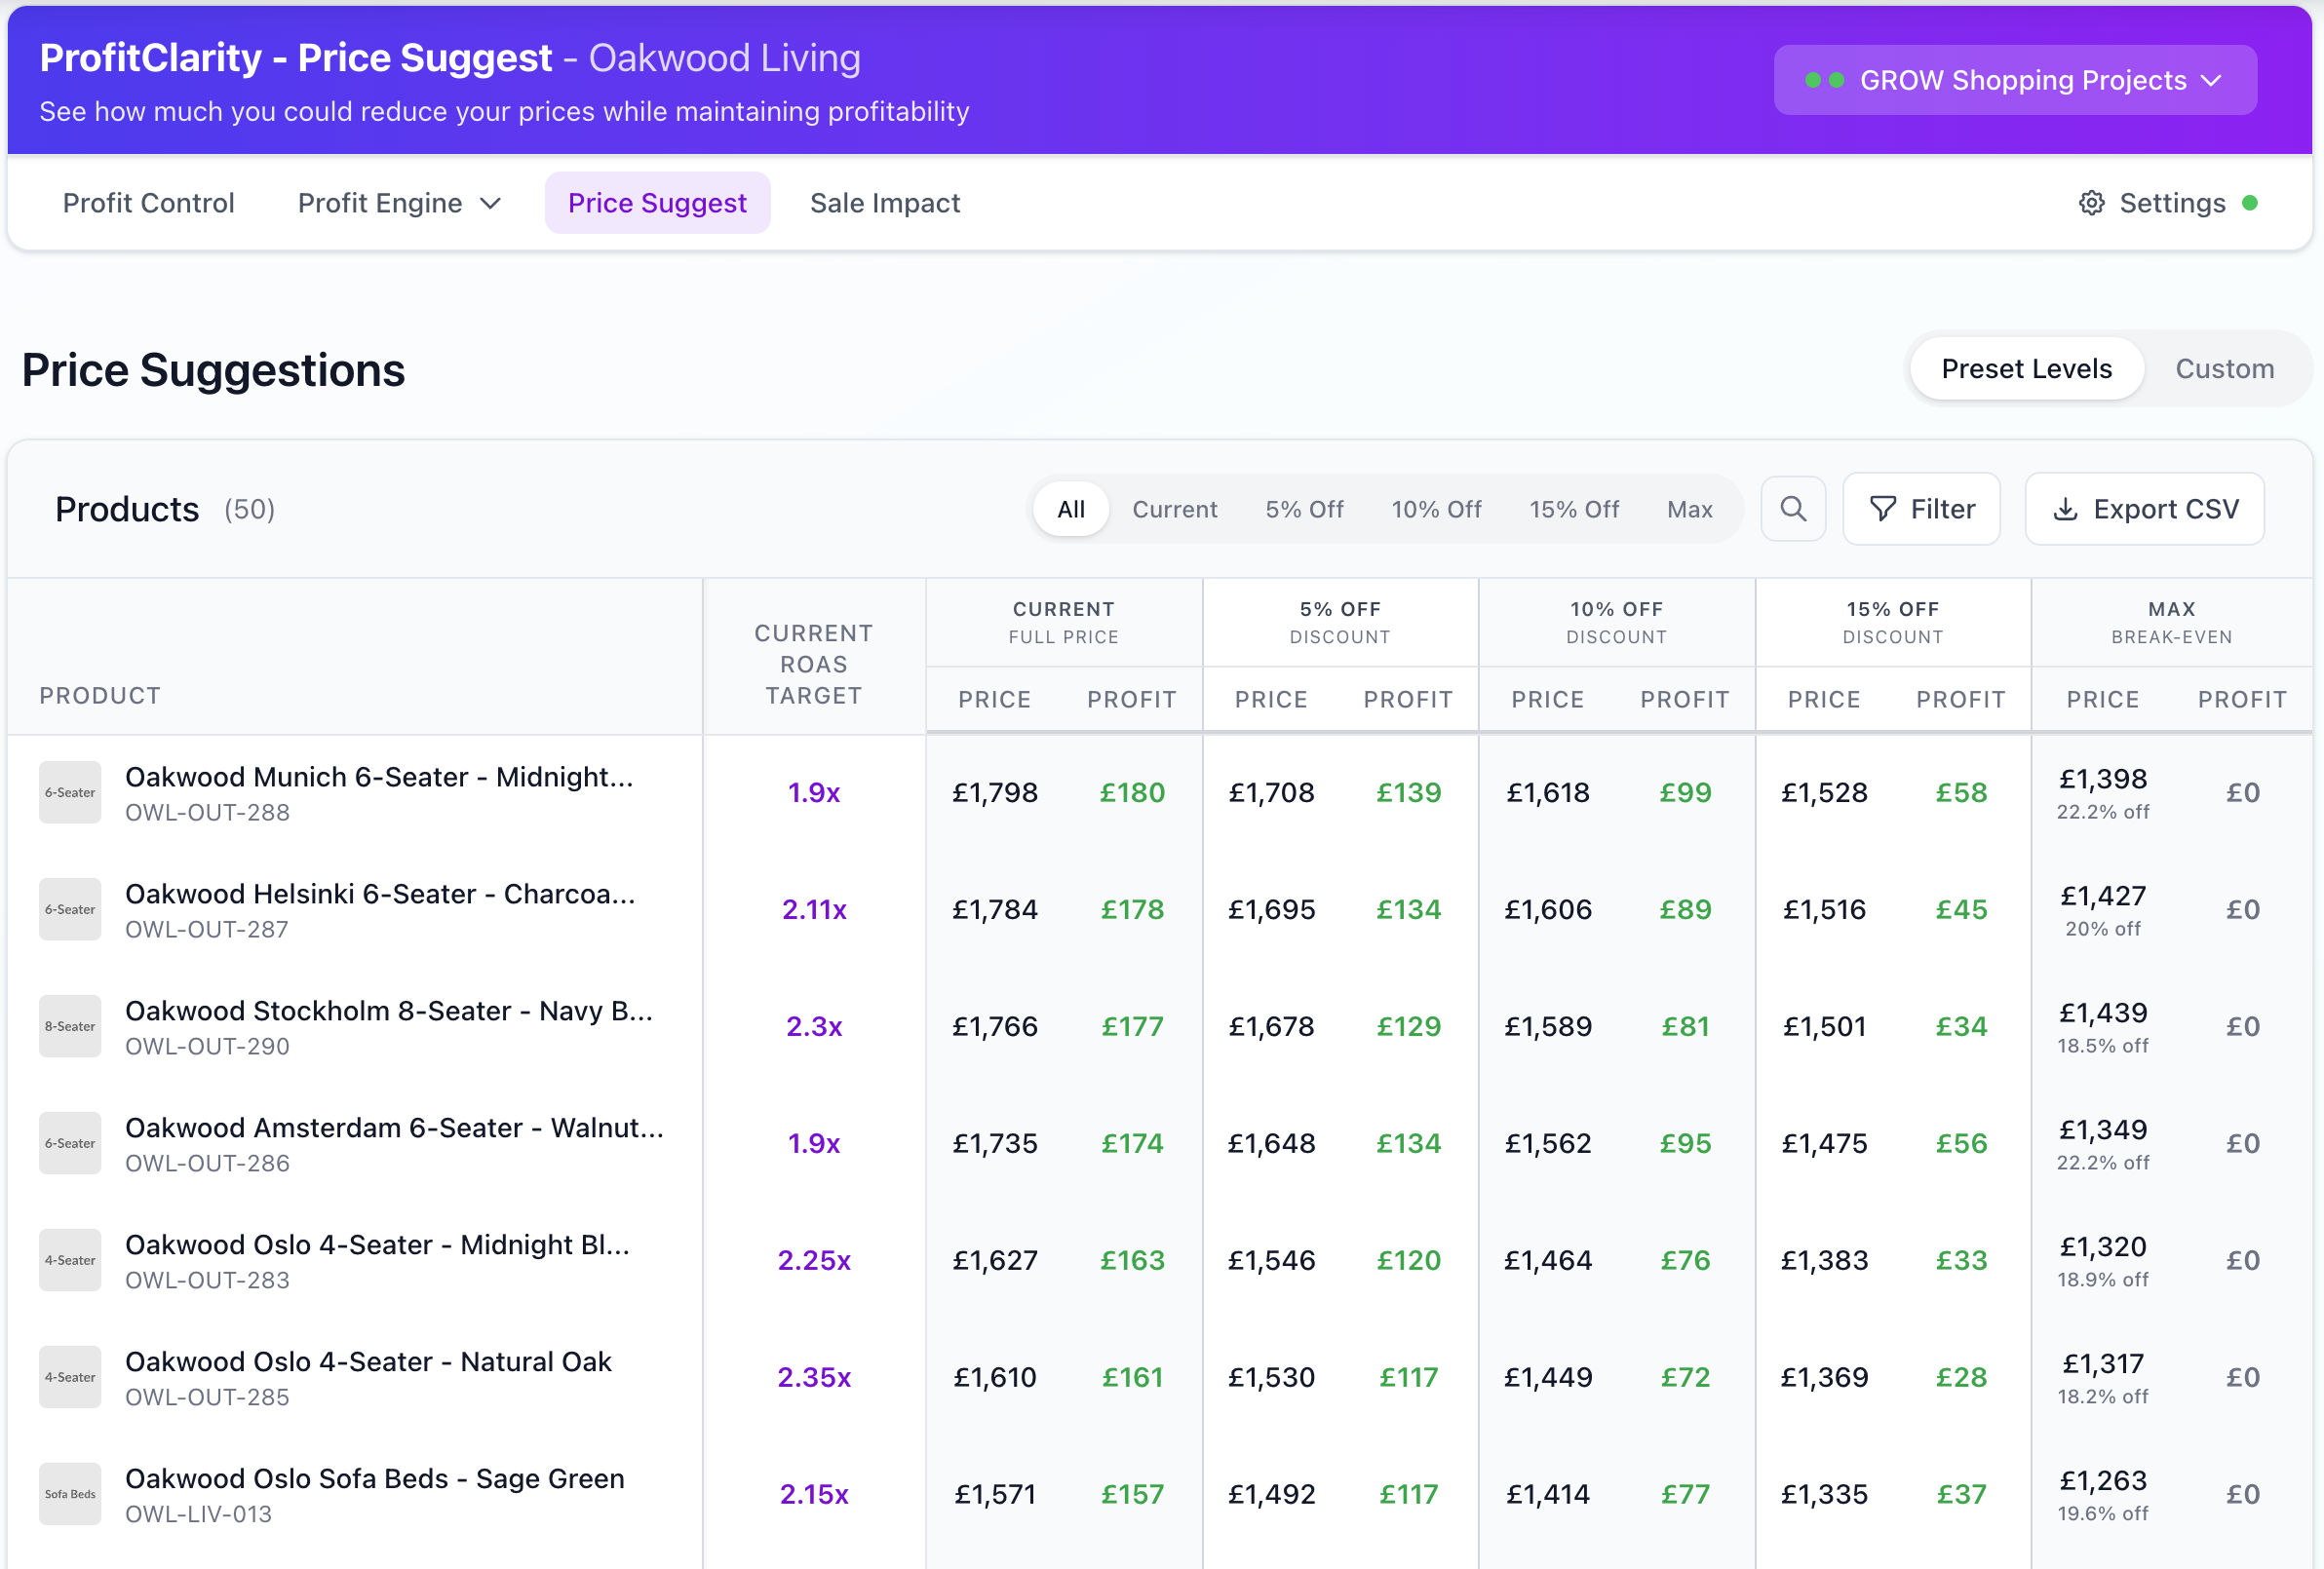Click the Oakwood Helsinki 6-Seater product name
Viewport: 2324px width, 1569px height.
click(x=380, y=893)
